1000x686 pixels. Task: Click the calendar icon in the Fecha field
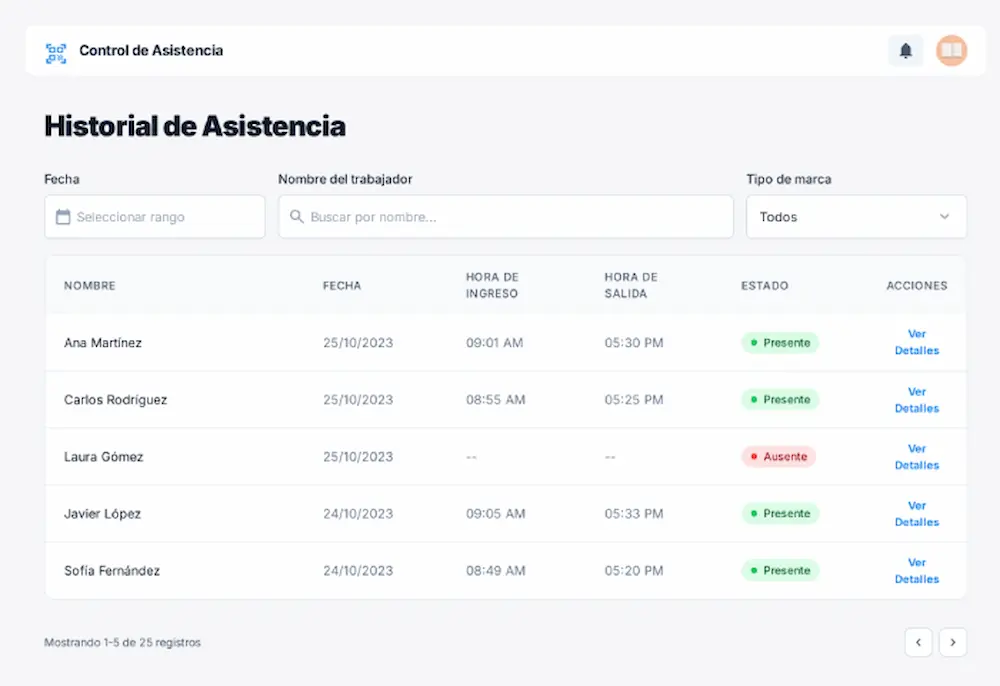coord(62,216)
